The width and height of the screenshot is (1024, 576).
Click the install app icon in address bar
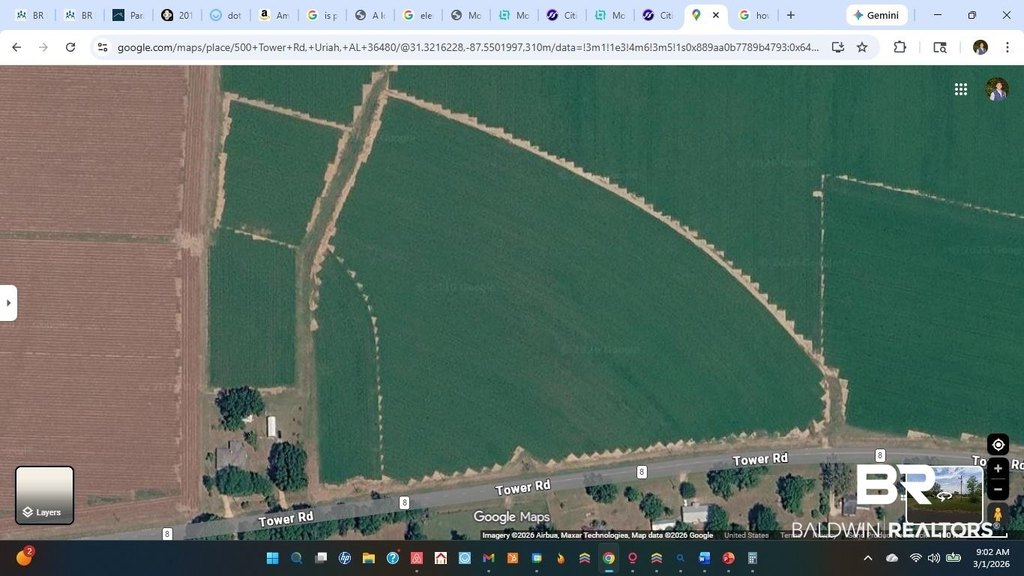838,47
